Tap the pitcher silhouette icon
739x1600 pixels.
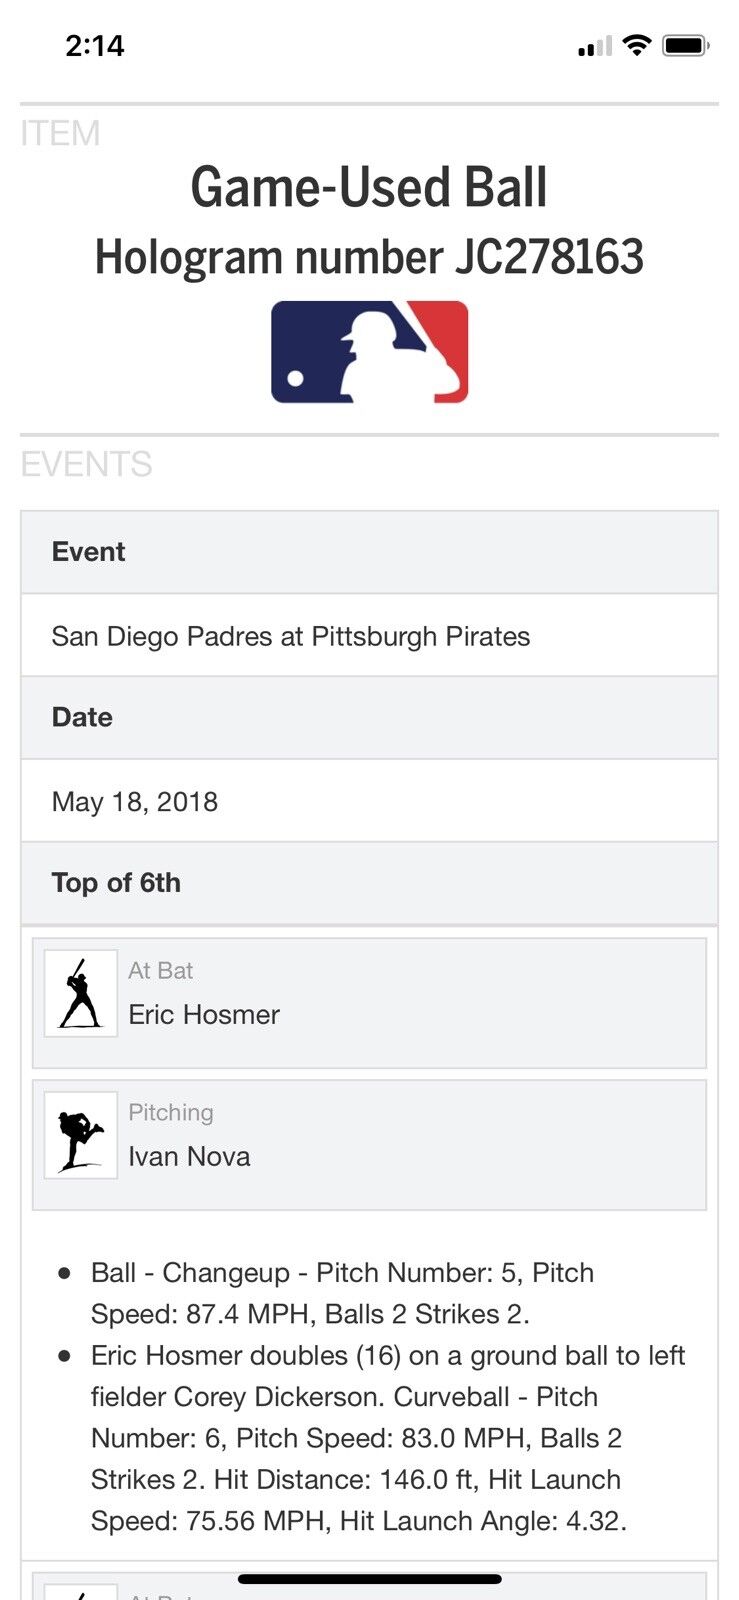(80, 1135)
